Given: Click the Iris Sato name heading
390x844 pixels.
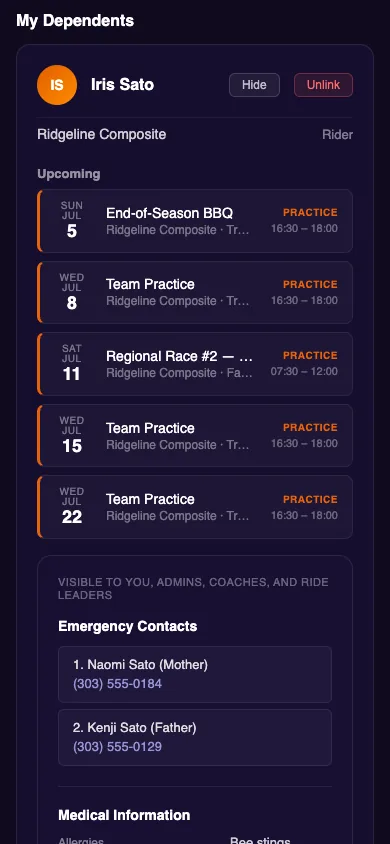Looking at the screenshot, I should point(122,85).
